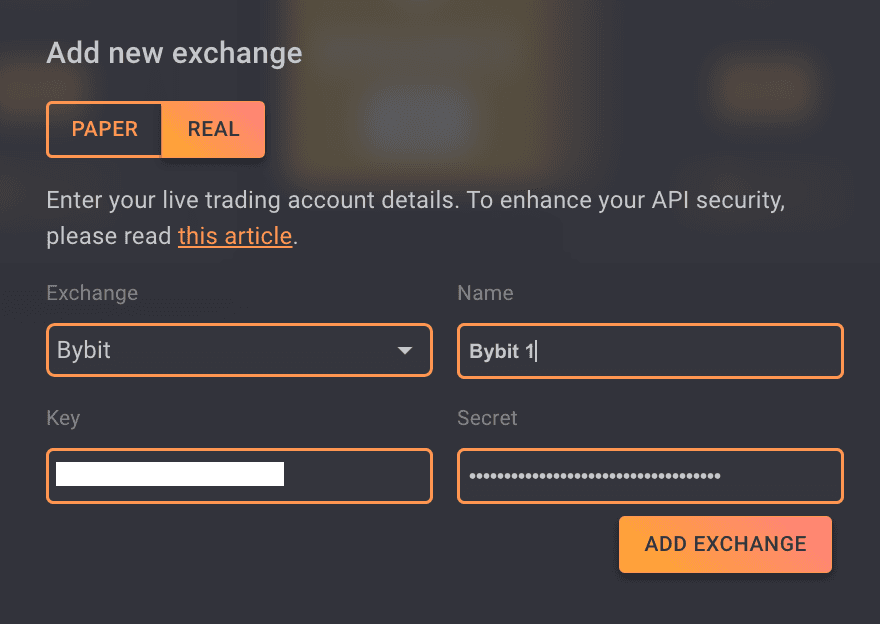Place cursor in 'Bybit 1' name text
The image size is (880, 624).
point(503,352)
